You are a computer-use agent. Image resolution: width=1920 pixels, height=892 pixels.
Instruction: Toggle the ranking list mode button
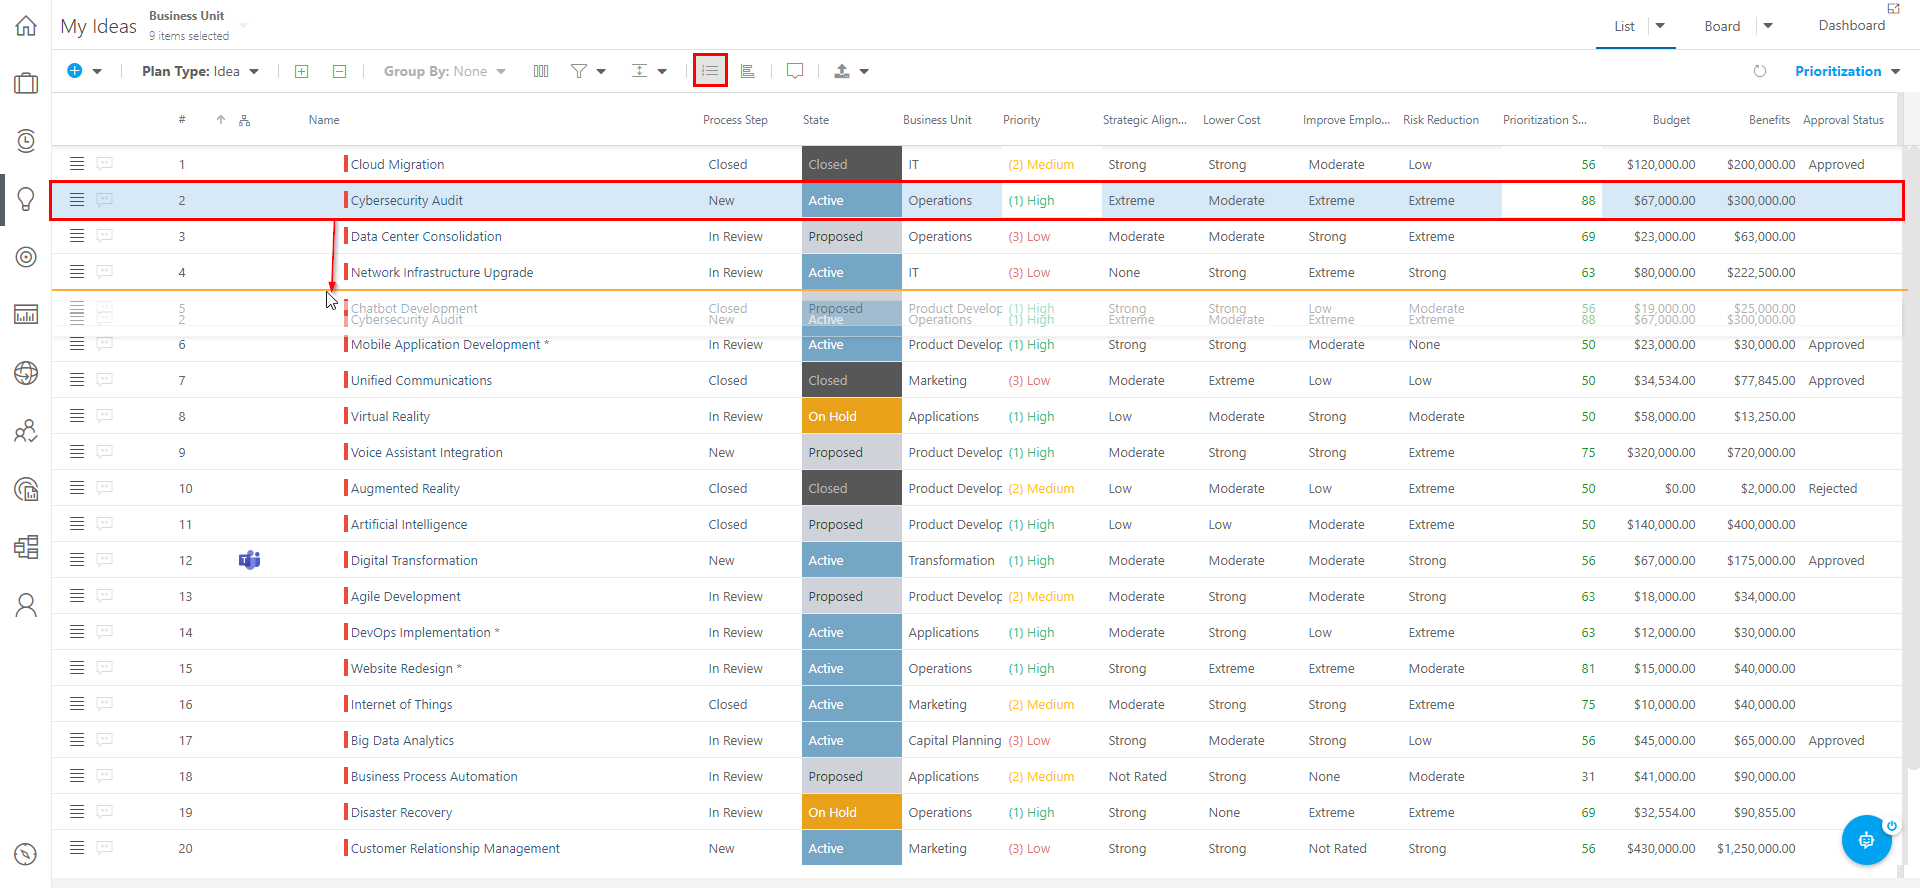click(x=710, y=71)
